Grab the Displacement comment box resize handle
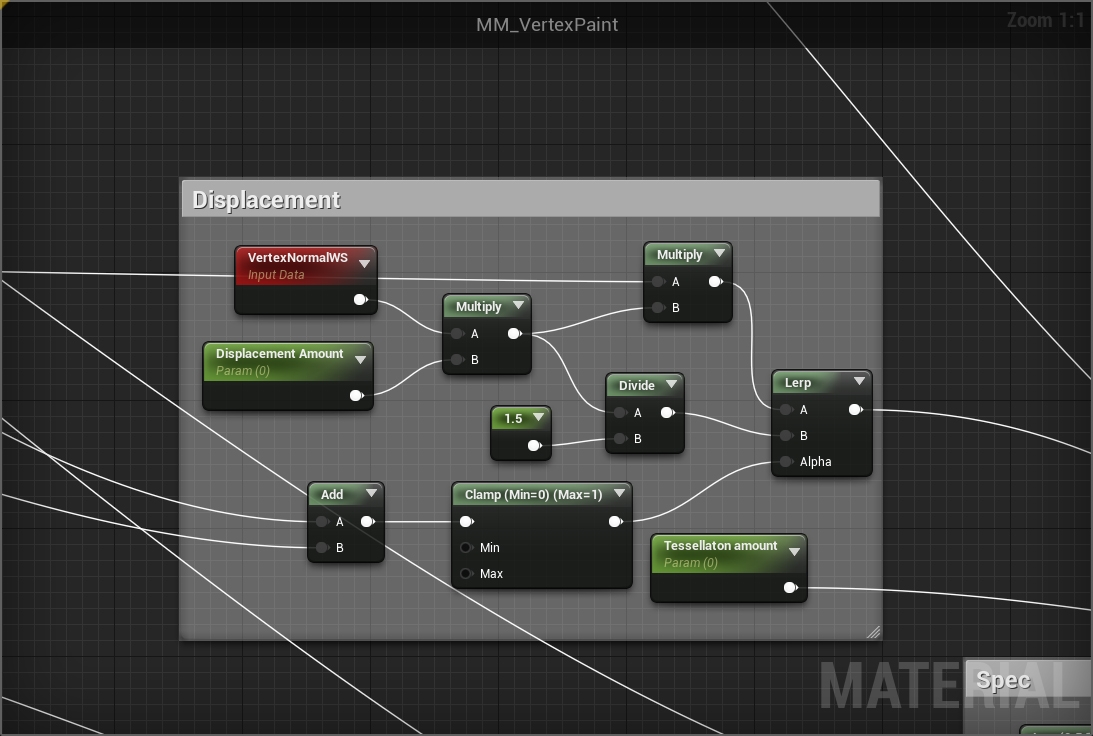 point(873,632)
